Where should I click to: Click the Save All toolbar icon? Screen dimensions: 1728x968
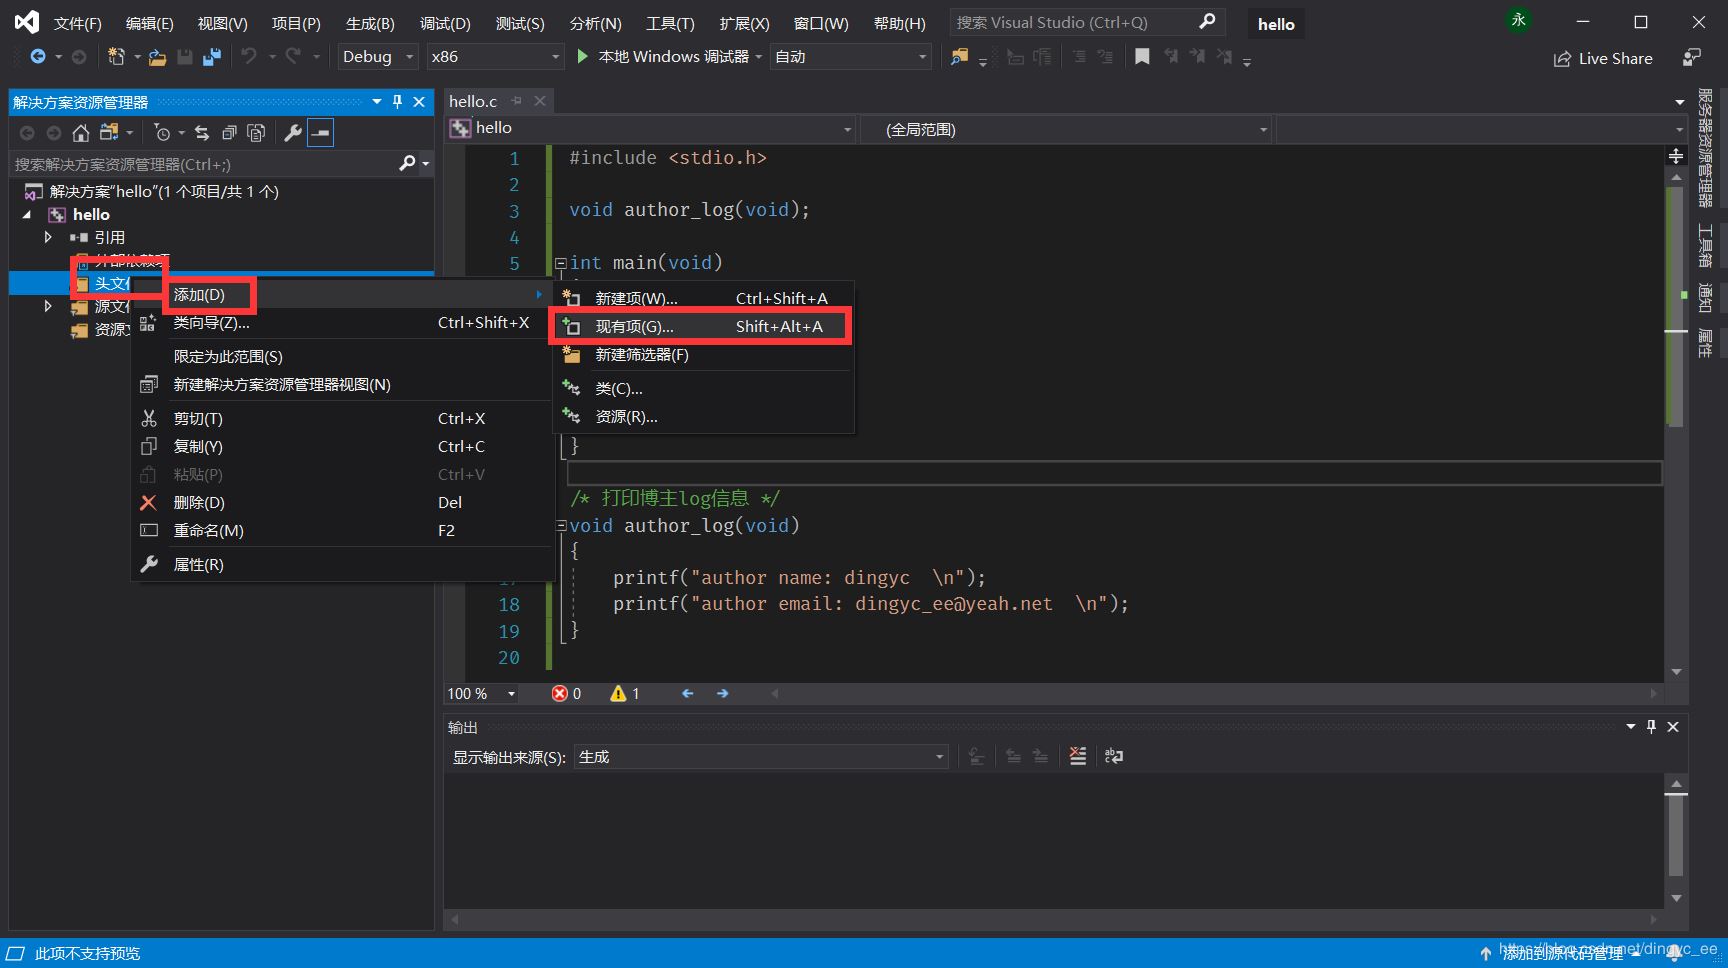(211, 57)
